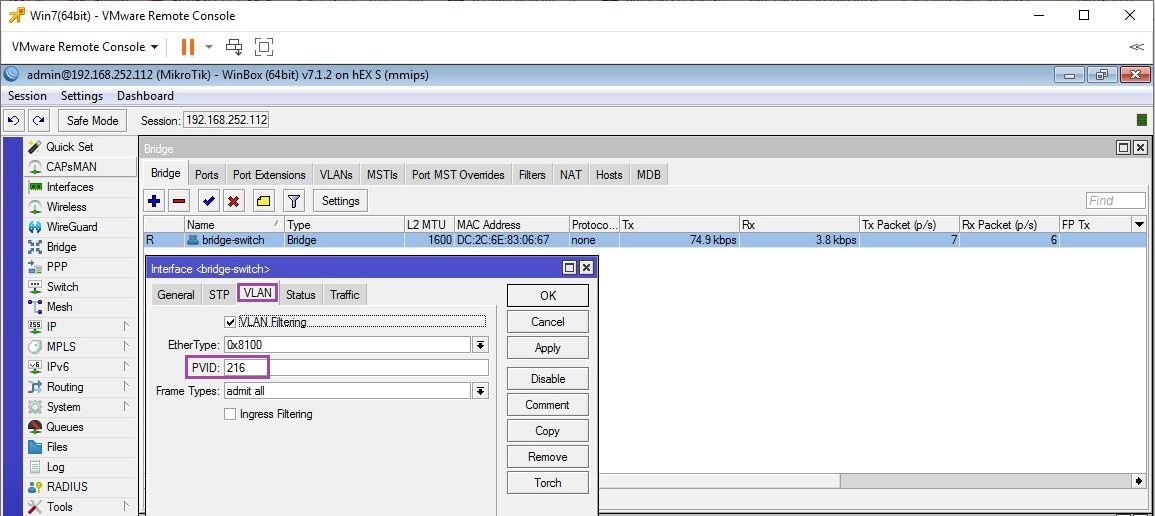1155x516 pixels.
Task: Open the Settings menu in menu bar
Action: pos(82,96)
